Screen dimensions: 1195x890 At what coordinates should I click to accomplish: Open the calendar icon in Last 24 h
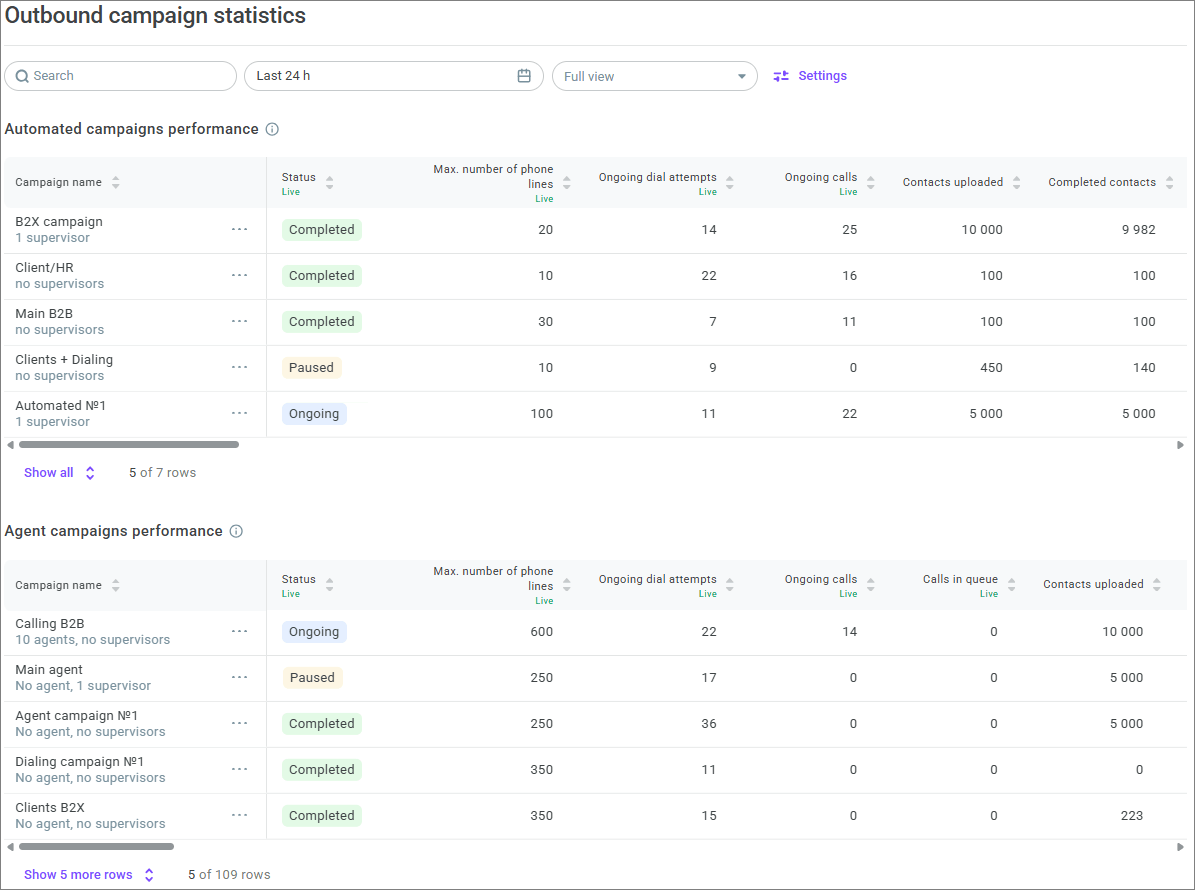[524, 76]
